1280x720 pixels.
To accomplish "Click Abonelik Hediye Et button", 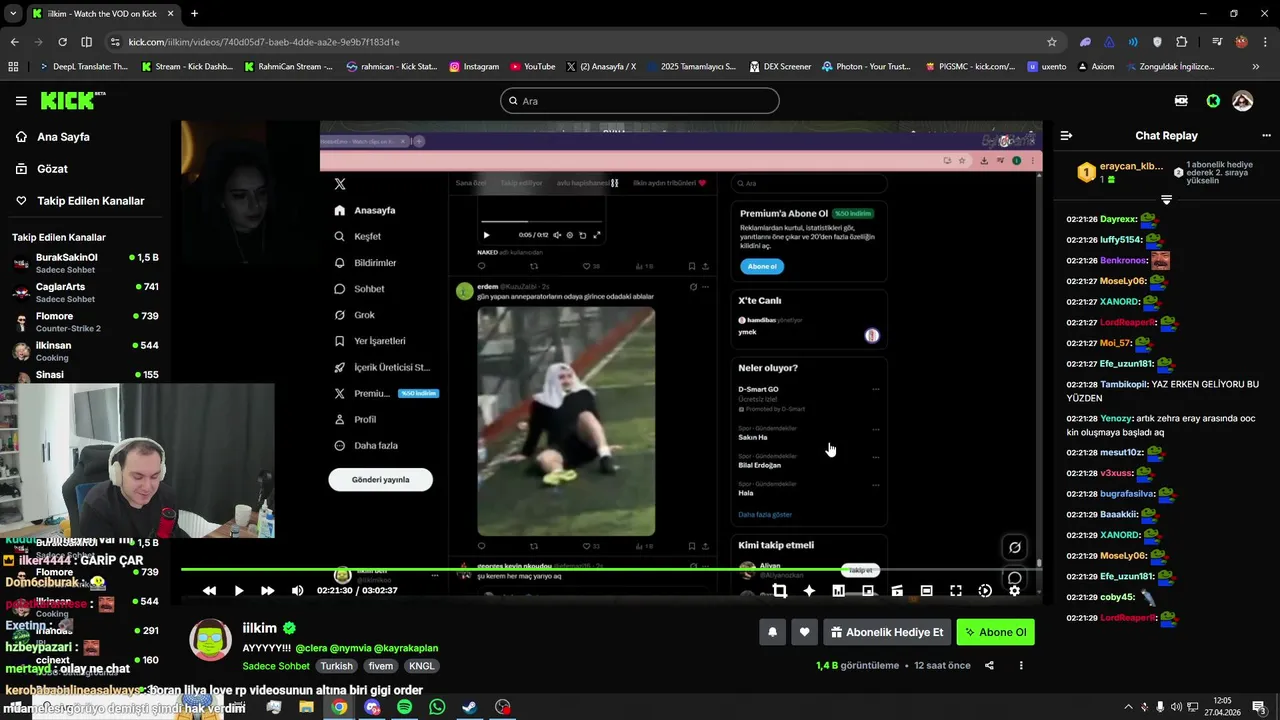I will point(886,632).
